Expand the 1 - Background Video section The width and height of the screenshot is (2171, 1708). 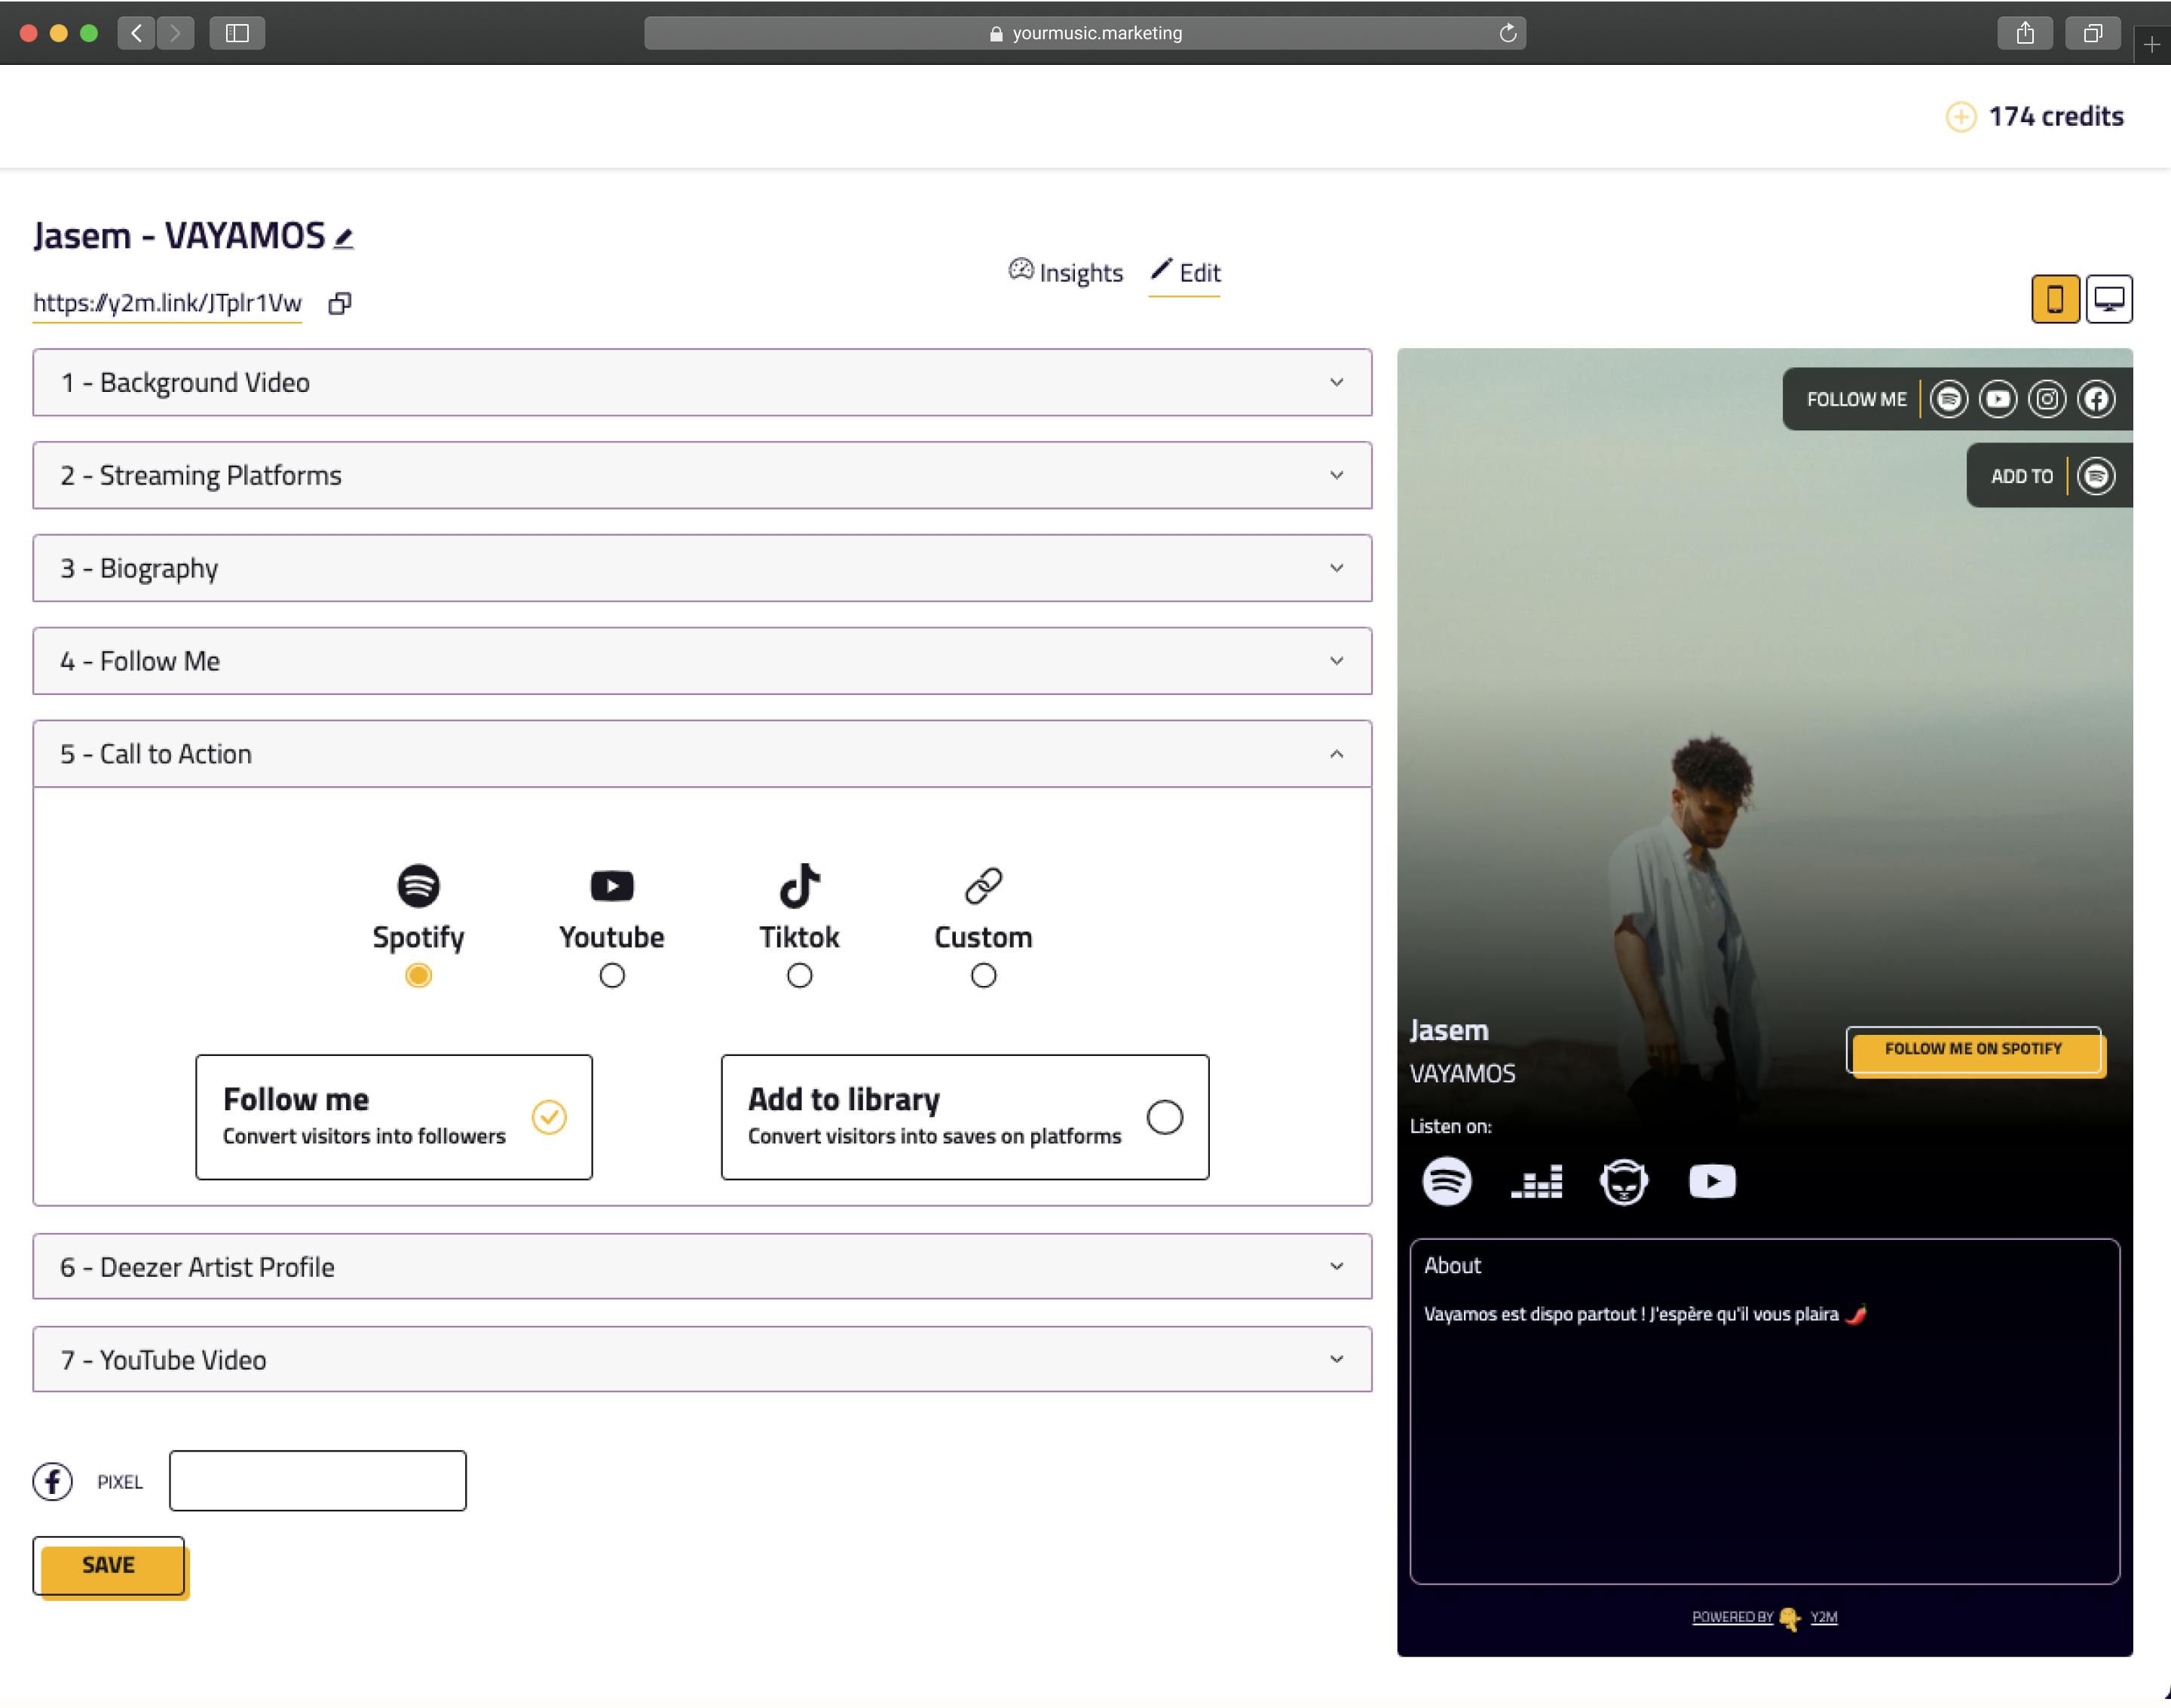(702, 382)
